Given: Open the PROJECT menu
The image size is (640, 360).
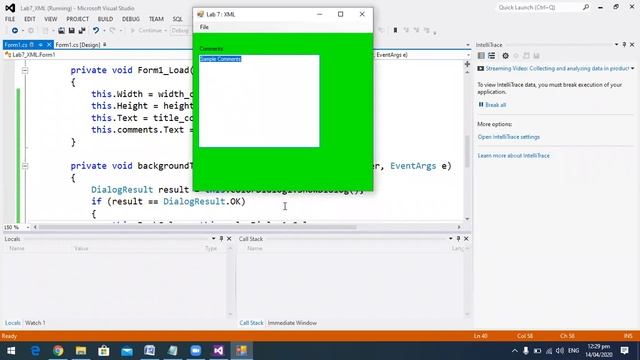Looking at the screenshot, I should (78, 19).
